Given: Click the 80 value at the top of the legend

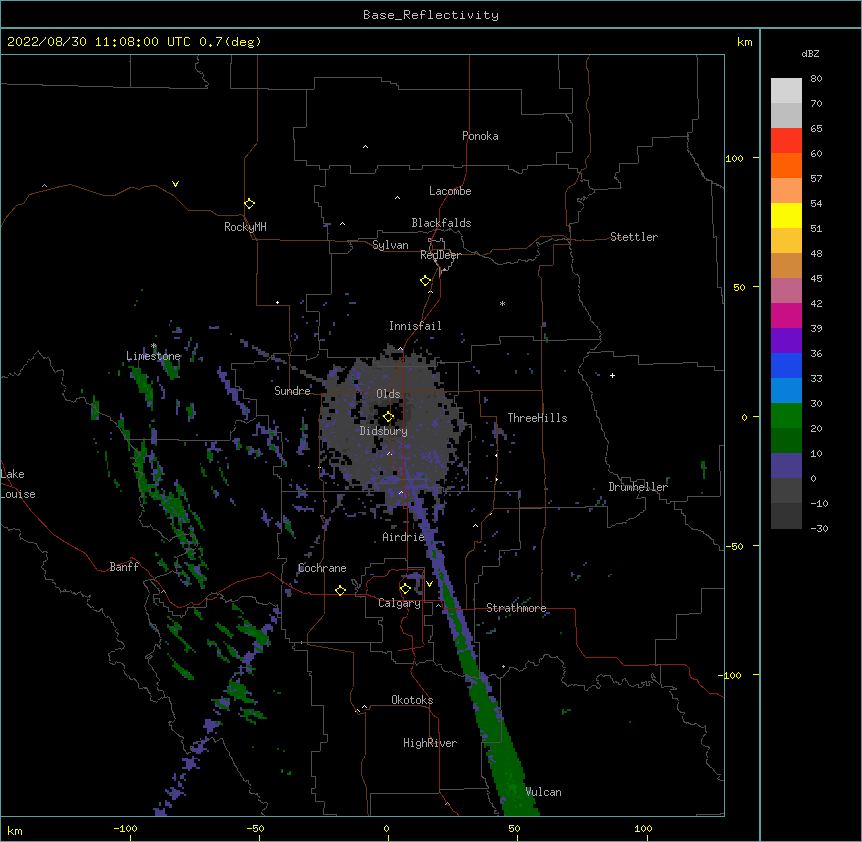Looking at the screenshot, I should point(816,79).
